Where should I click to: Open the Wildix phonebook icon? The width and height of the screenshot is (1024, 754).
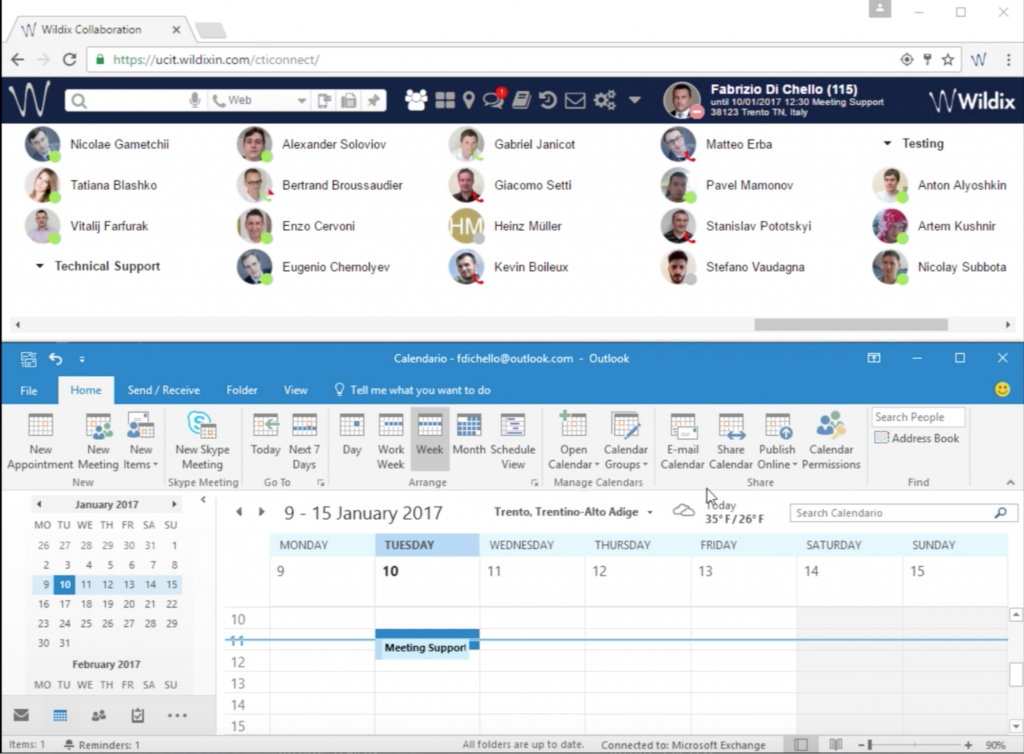(521, 100)
